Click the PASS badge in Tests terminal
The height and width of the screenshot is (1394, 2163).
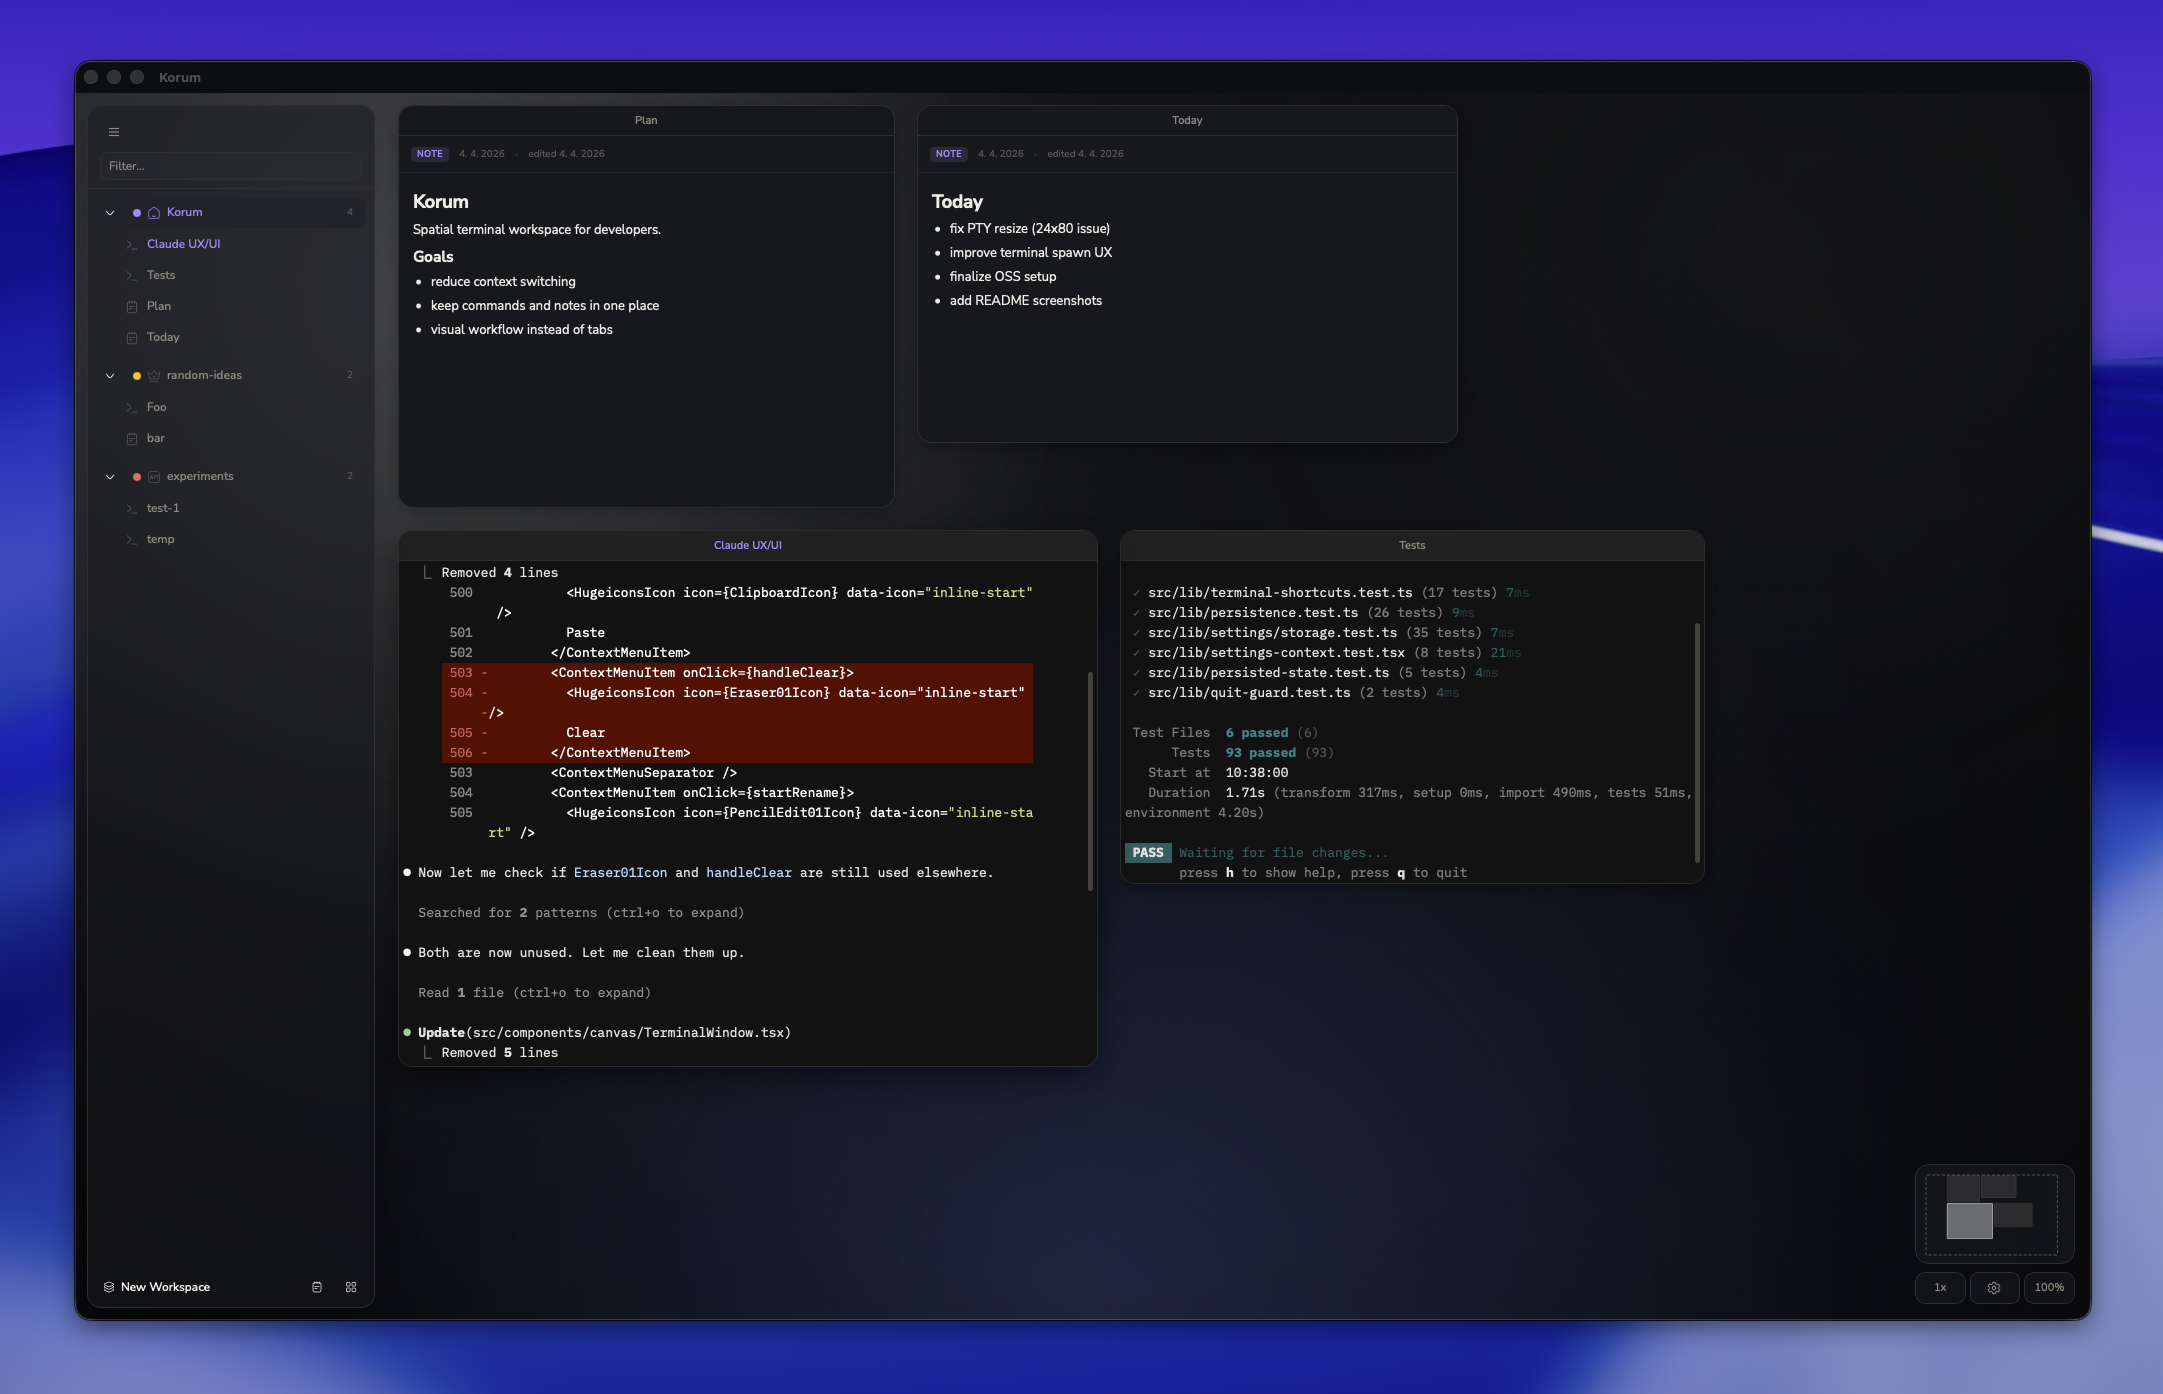pyautogui.click(x=1148, y=853)
